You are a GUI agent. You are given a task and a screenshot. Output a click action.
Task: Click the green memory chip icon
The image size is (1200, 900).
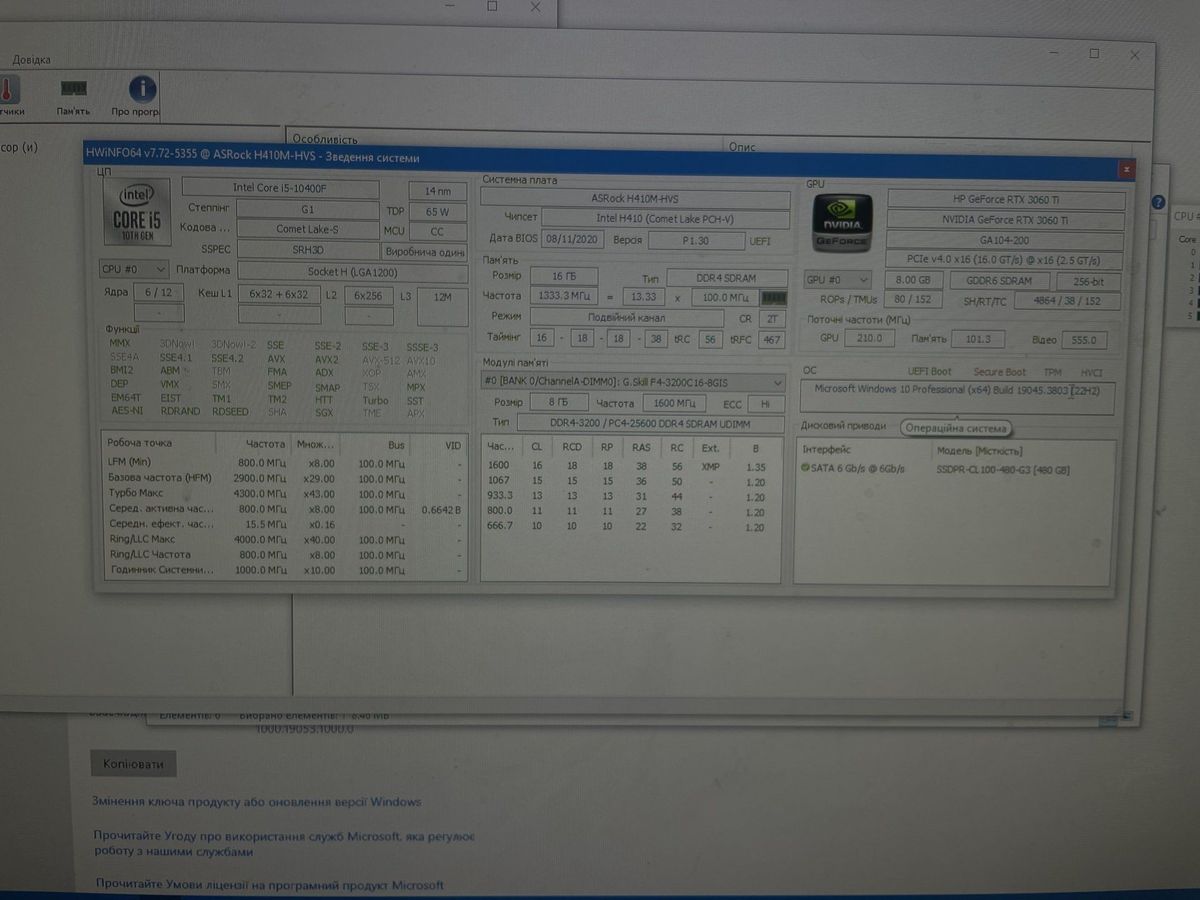coord(774,298)
